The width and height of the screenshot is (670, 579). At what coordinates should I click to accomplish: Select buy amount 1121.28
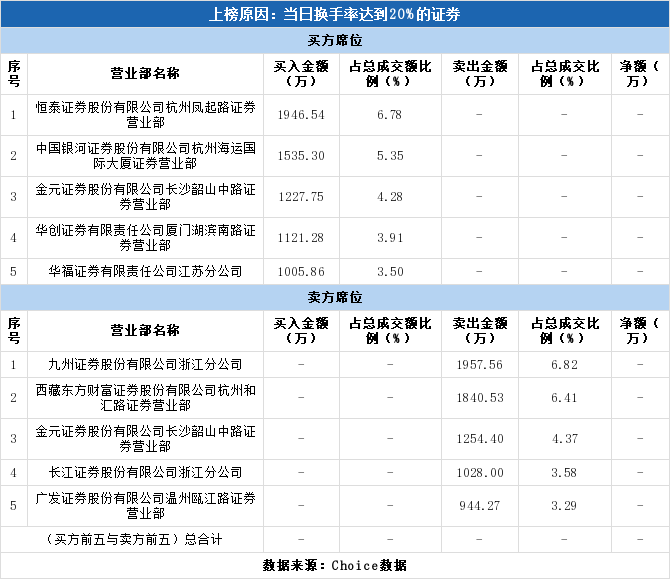(301, 238)
